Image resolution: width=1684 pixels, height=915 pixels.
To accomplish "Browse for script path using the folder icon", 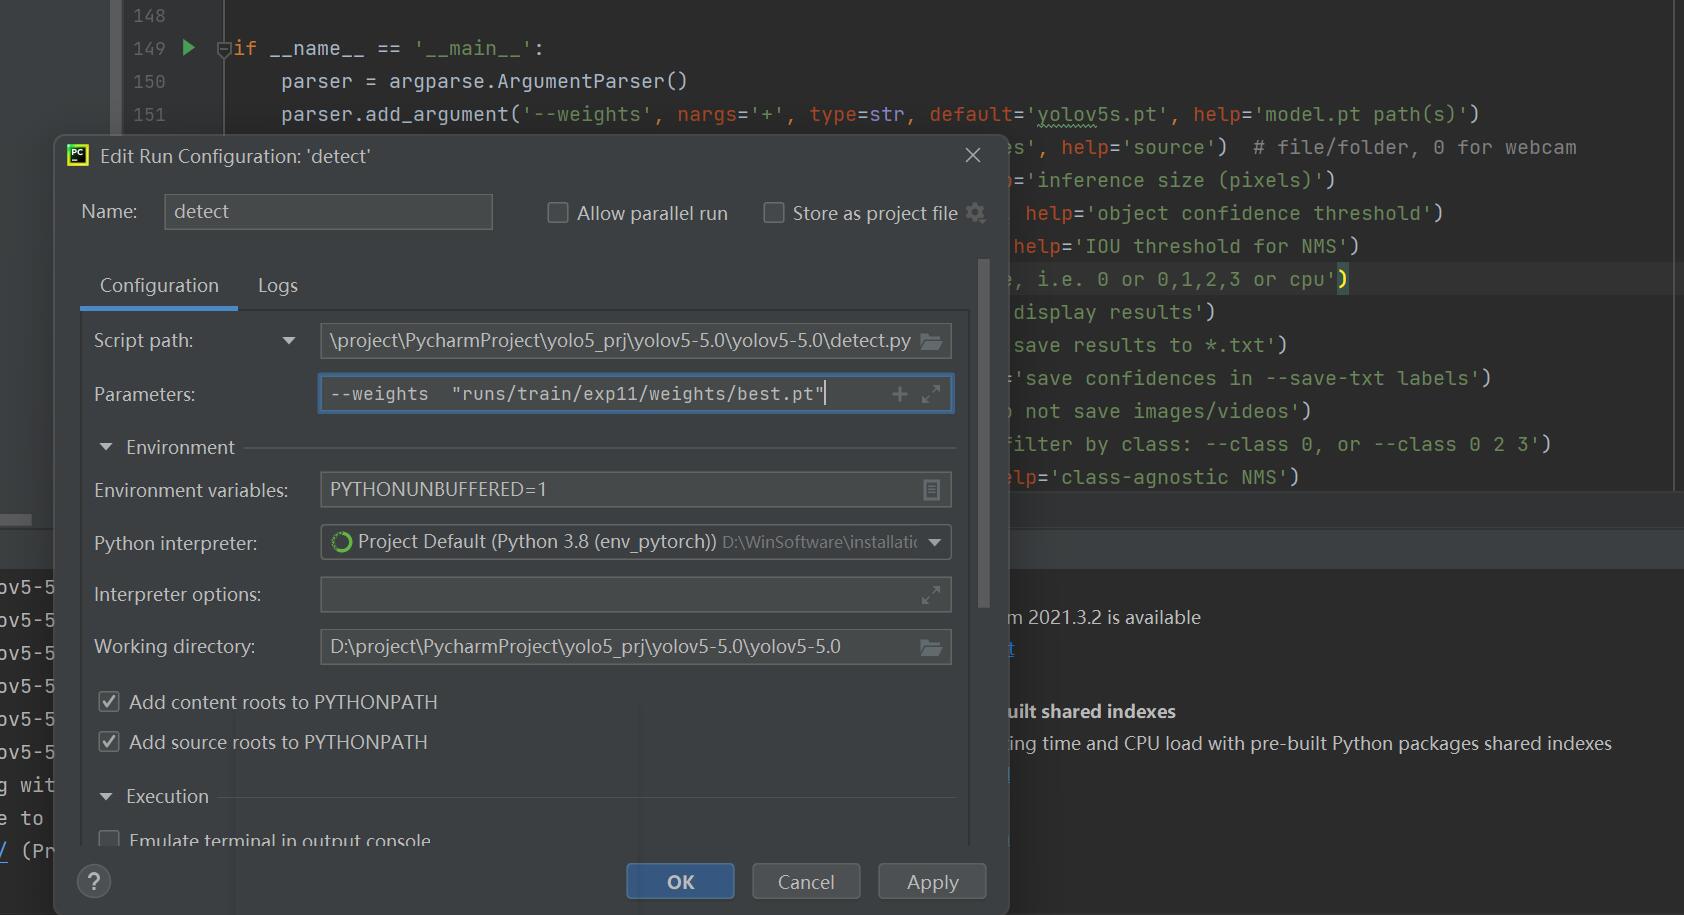I will (x=931, y=341).
